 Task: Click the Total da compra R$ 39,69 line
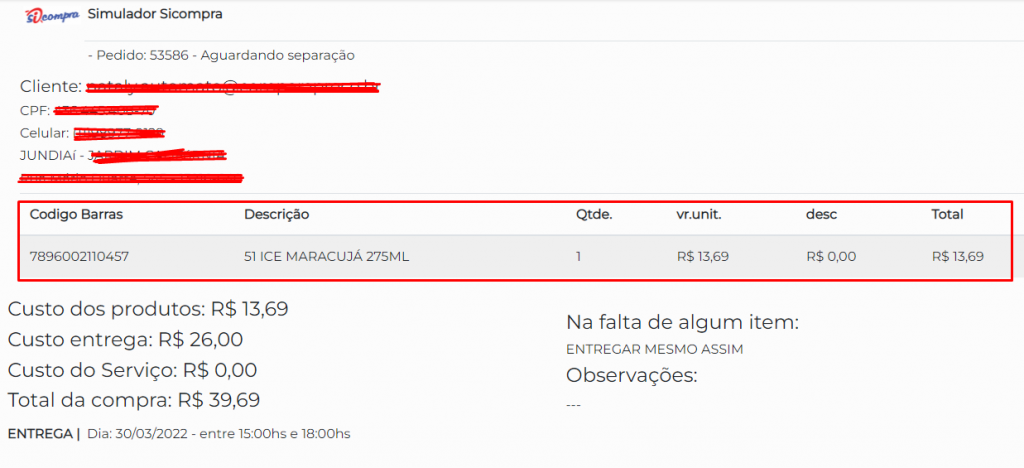[x=134, y=401]
